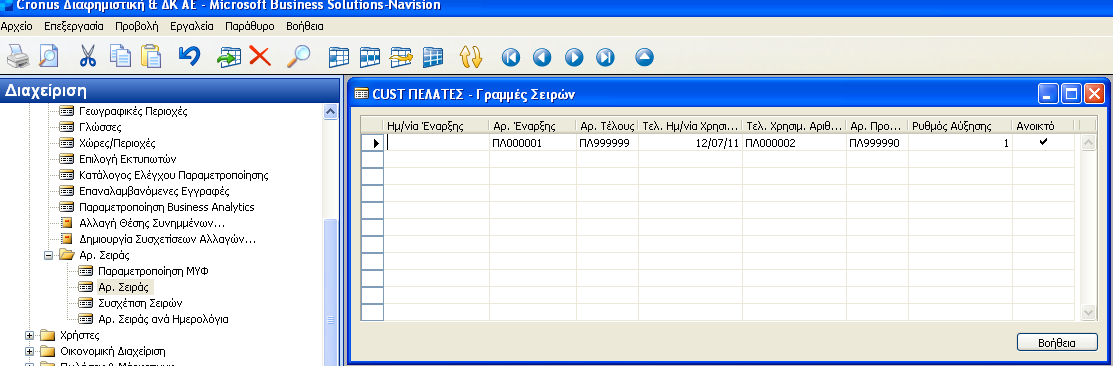Open the Βοήθεια menu in menu bar
Viewport: 1113px width, 366px height.
point(305,26)
